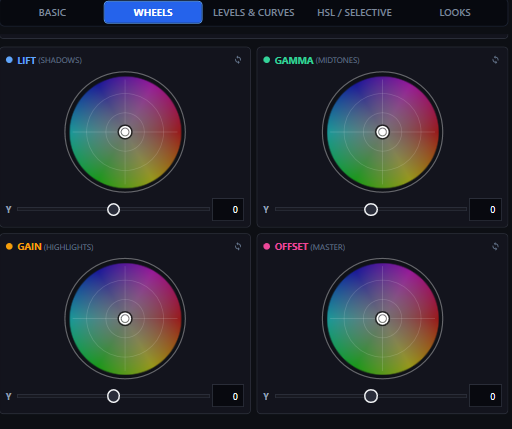Reset the Gamma midtones wheel
Image resolution: width=512 pixels, height=429 pixels.
pyautogui.click(x=495, y=60)
